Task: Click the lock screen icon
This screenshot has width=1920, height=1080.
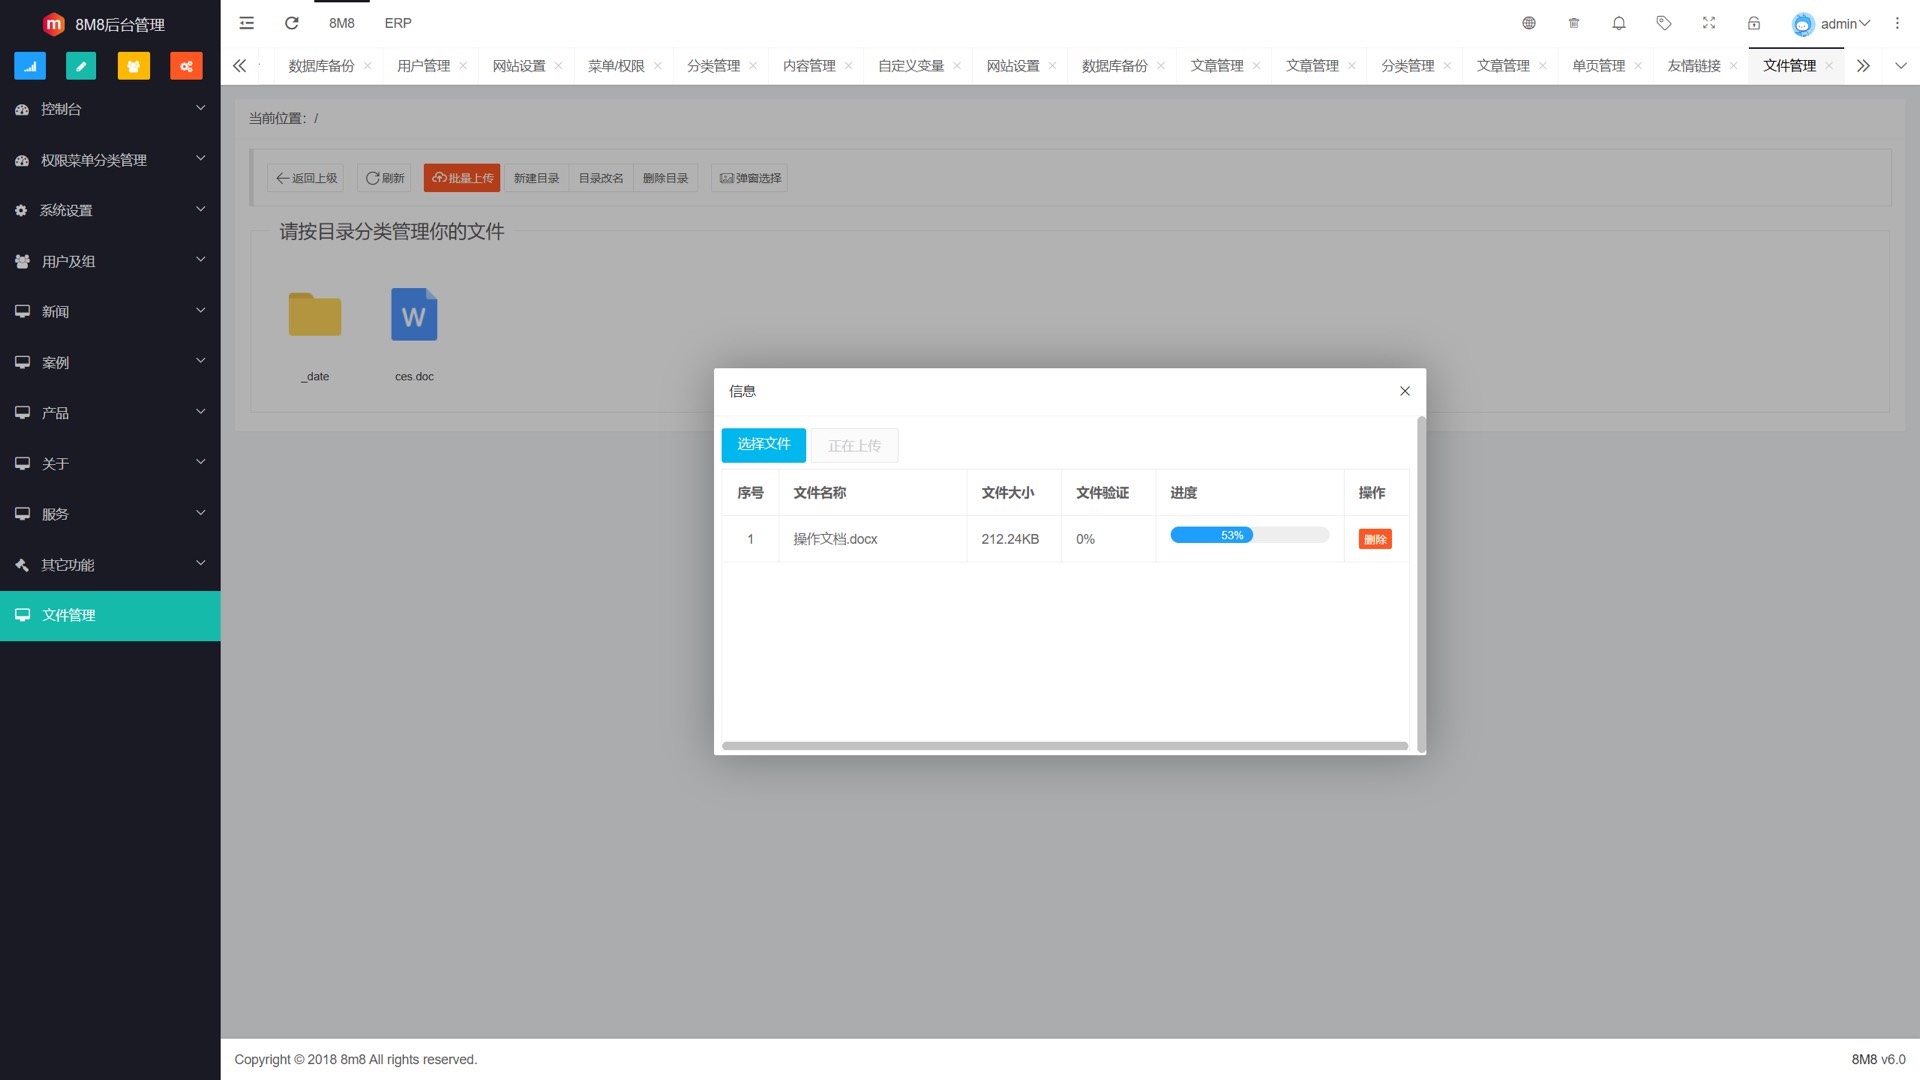Action: pyautogui.click(x=1754, y=23)
